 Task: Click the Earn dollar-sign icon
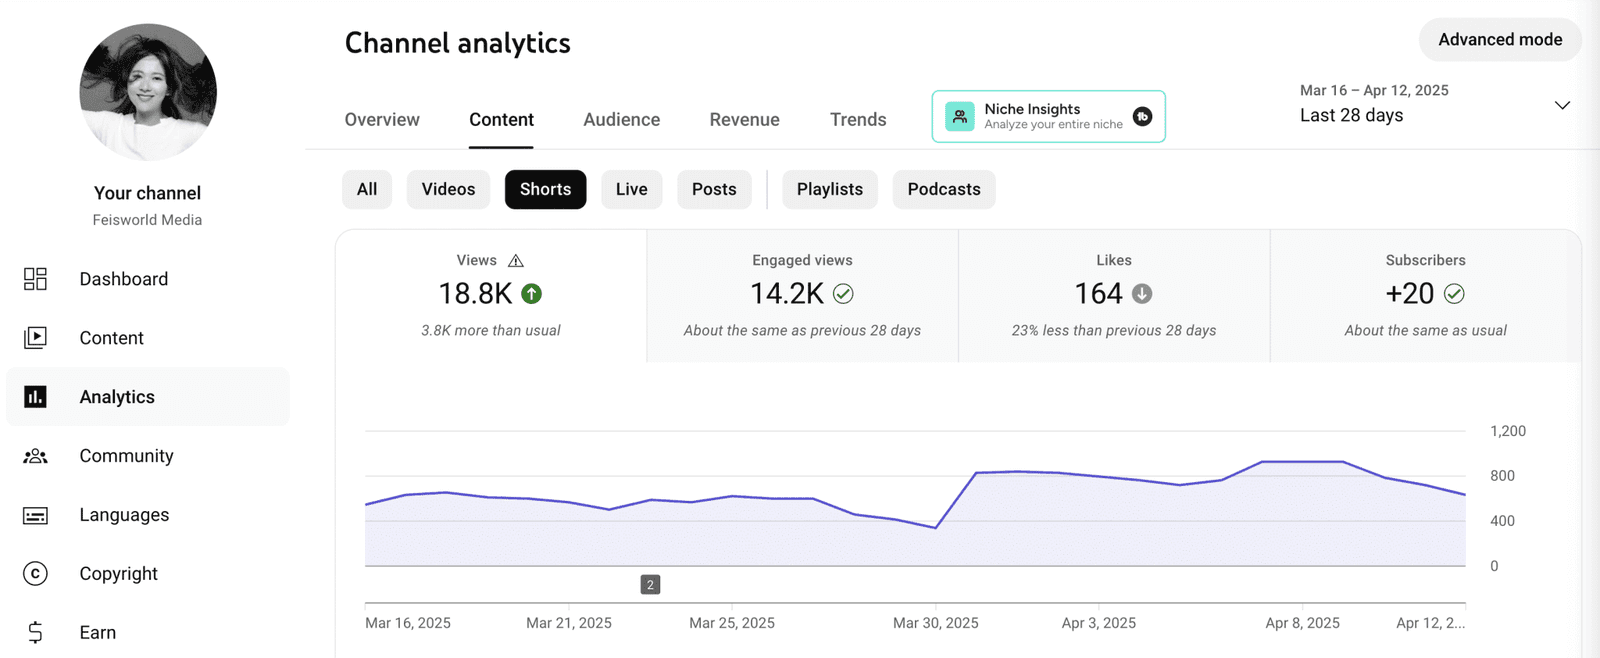click(35, 632)
